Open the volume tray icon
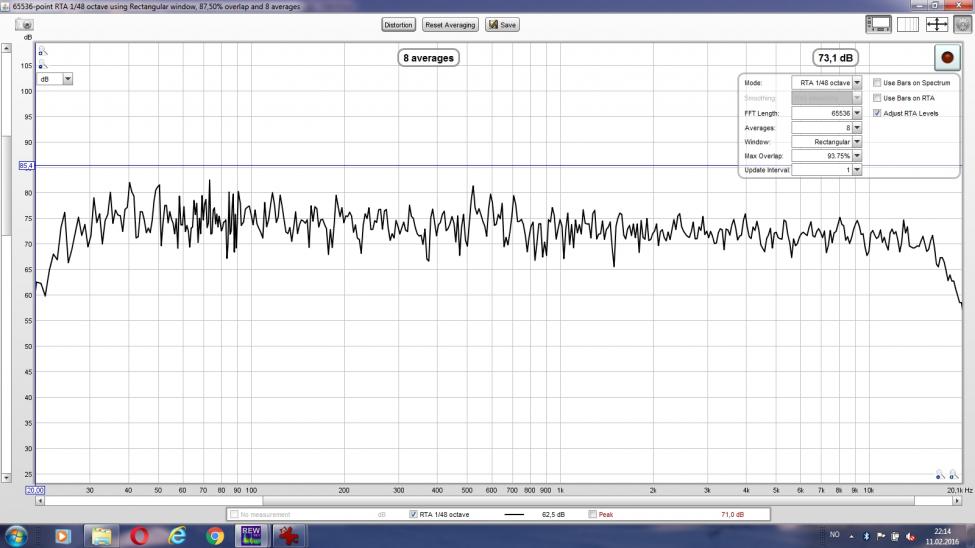This screenshot has height=548, width=975. (x=910, y=536)
